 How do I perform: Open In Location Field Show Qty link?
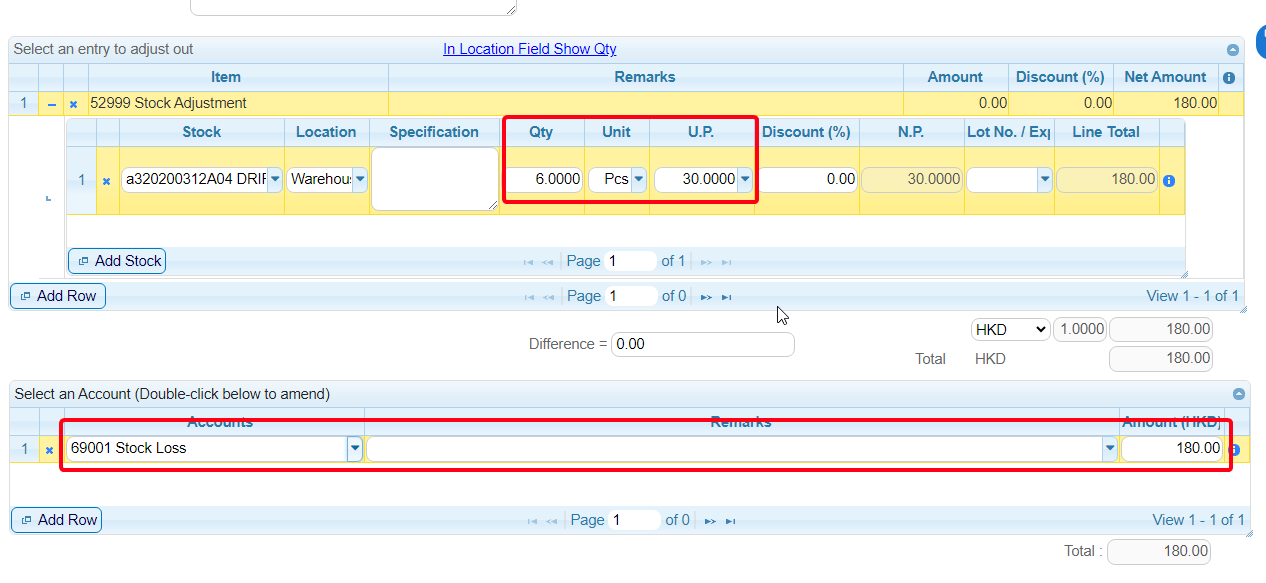pos(529,49)
